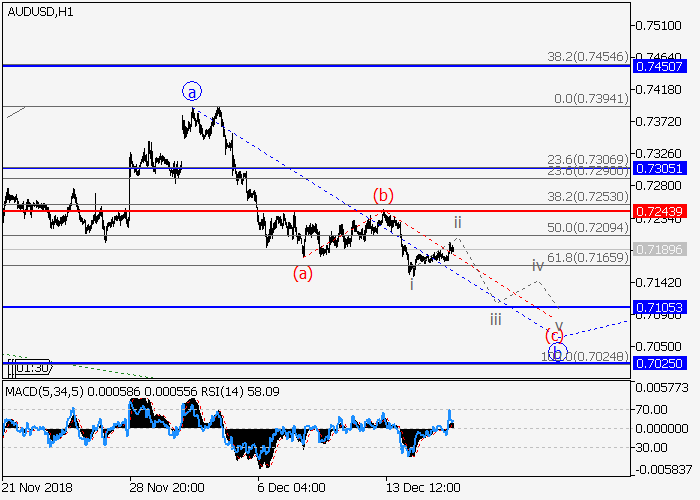Click the red (c) wave label
The height and width of the screenshot is (500, 700).
pos(553,336)
